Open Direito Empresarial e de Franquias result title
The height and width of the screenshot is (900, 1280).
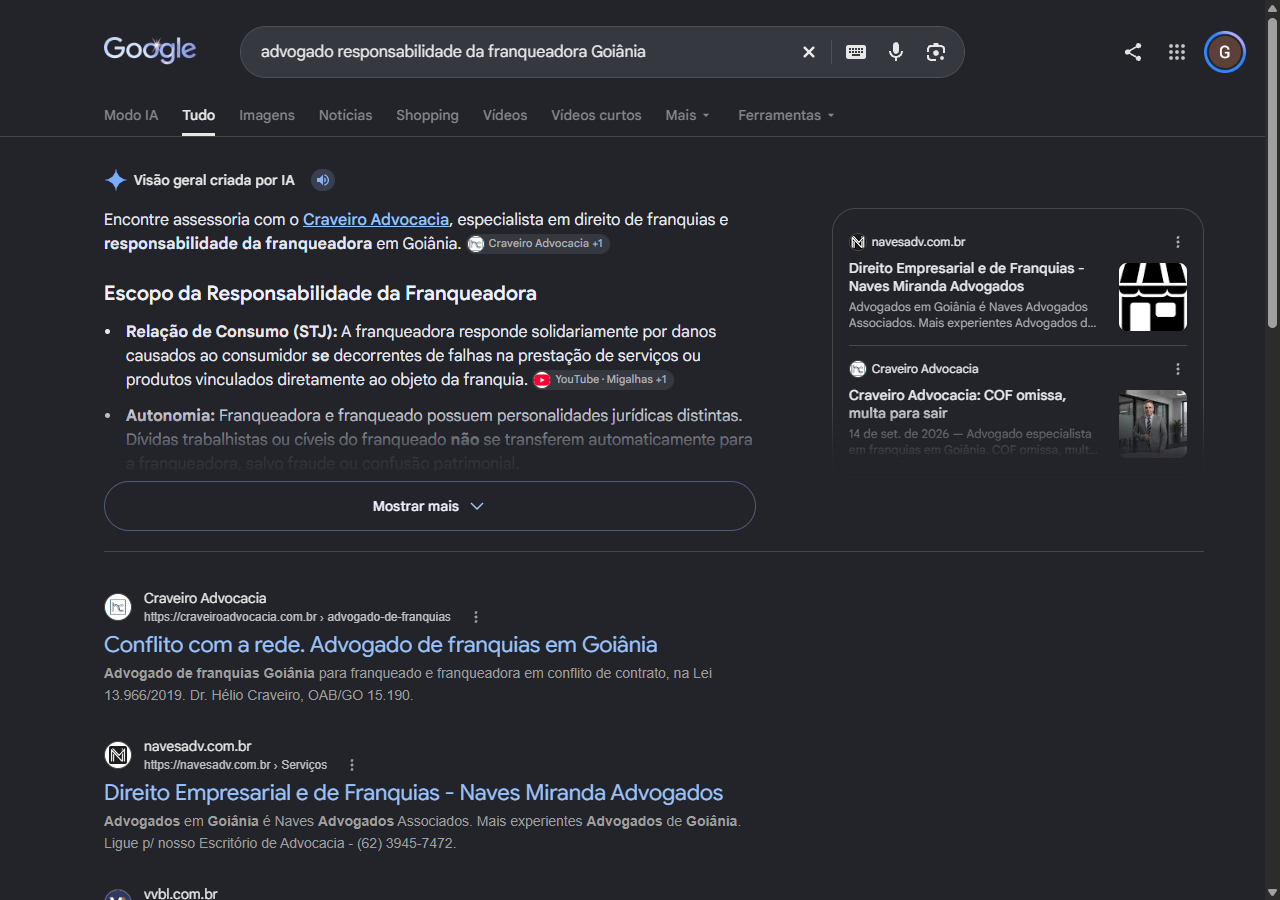413,792
